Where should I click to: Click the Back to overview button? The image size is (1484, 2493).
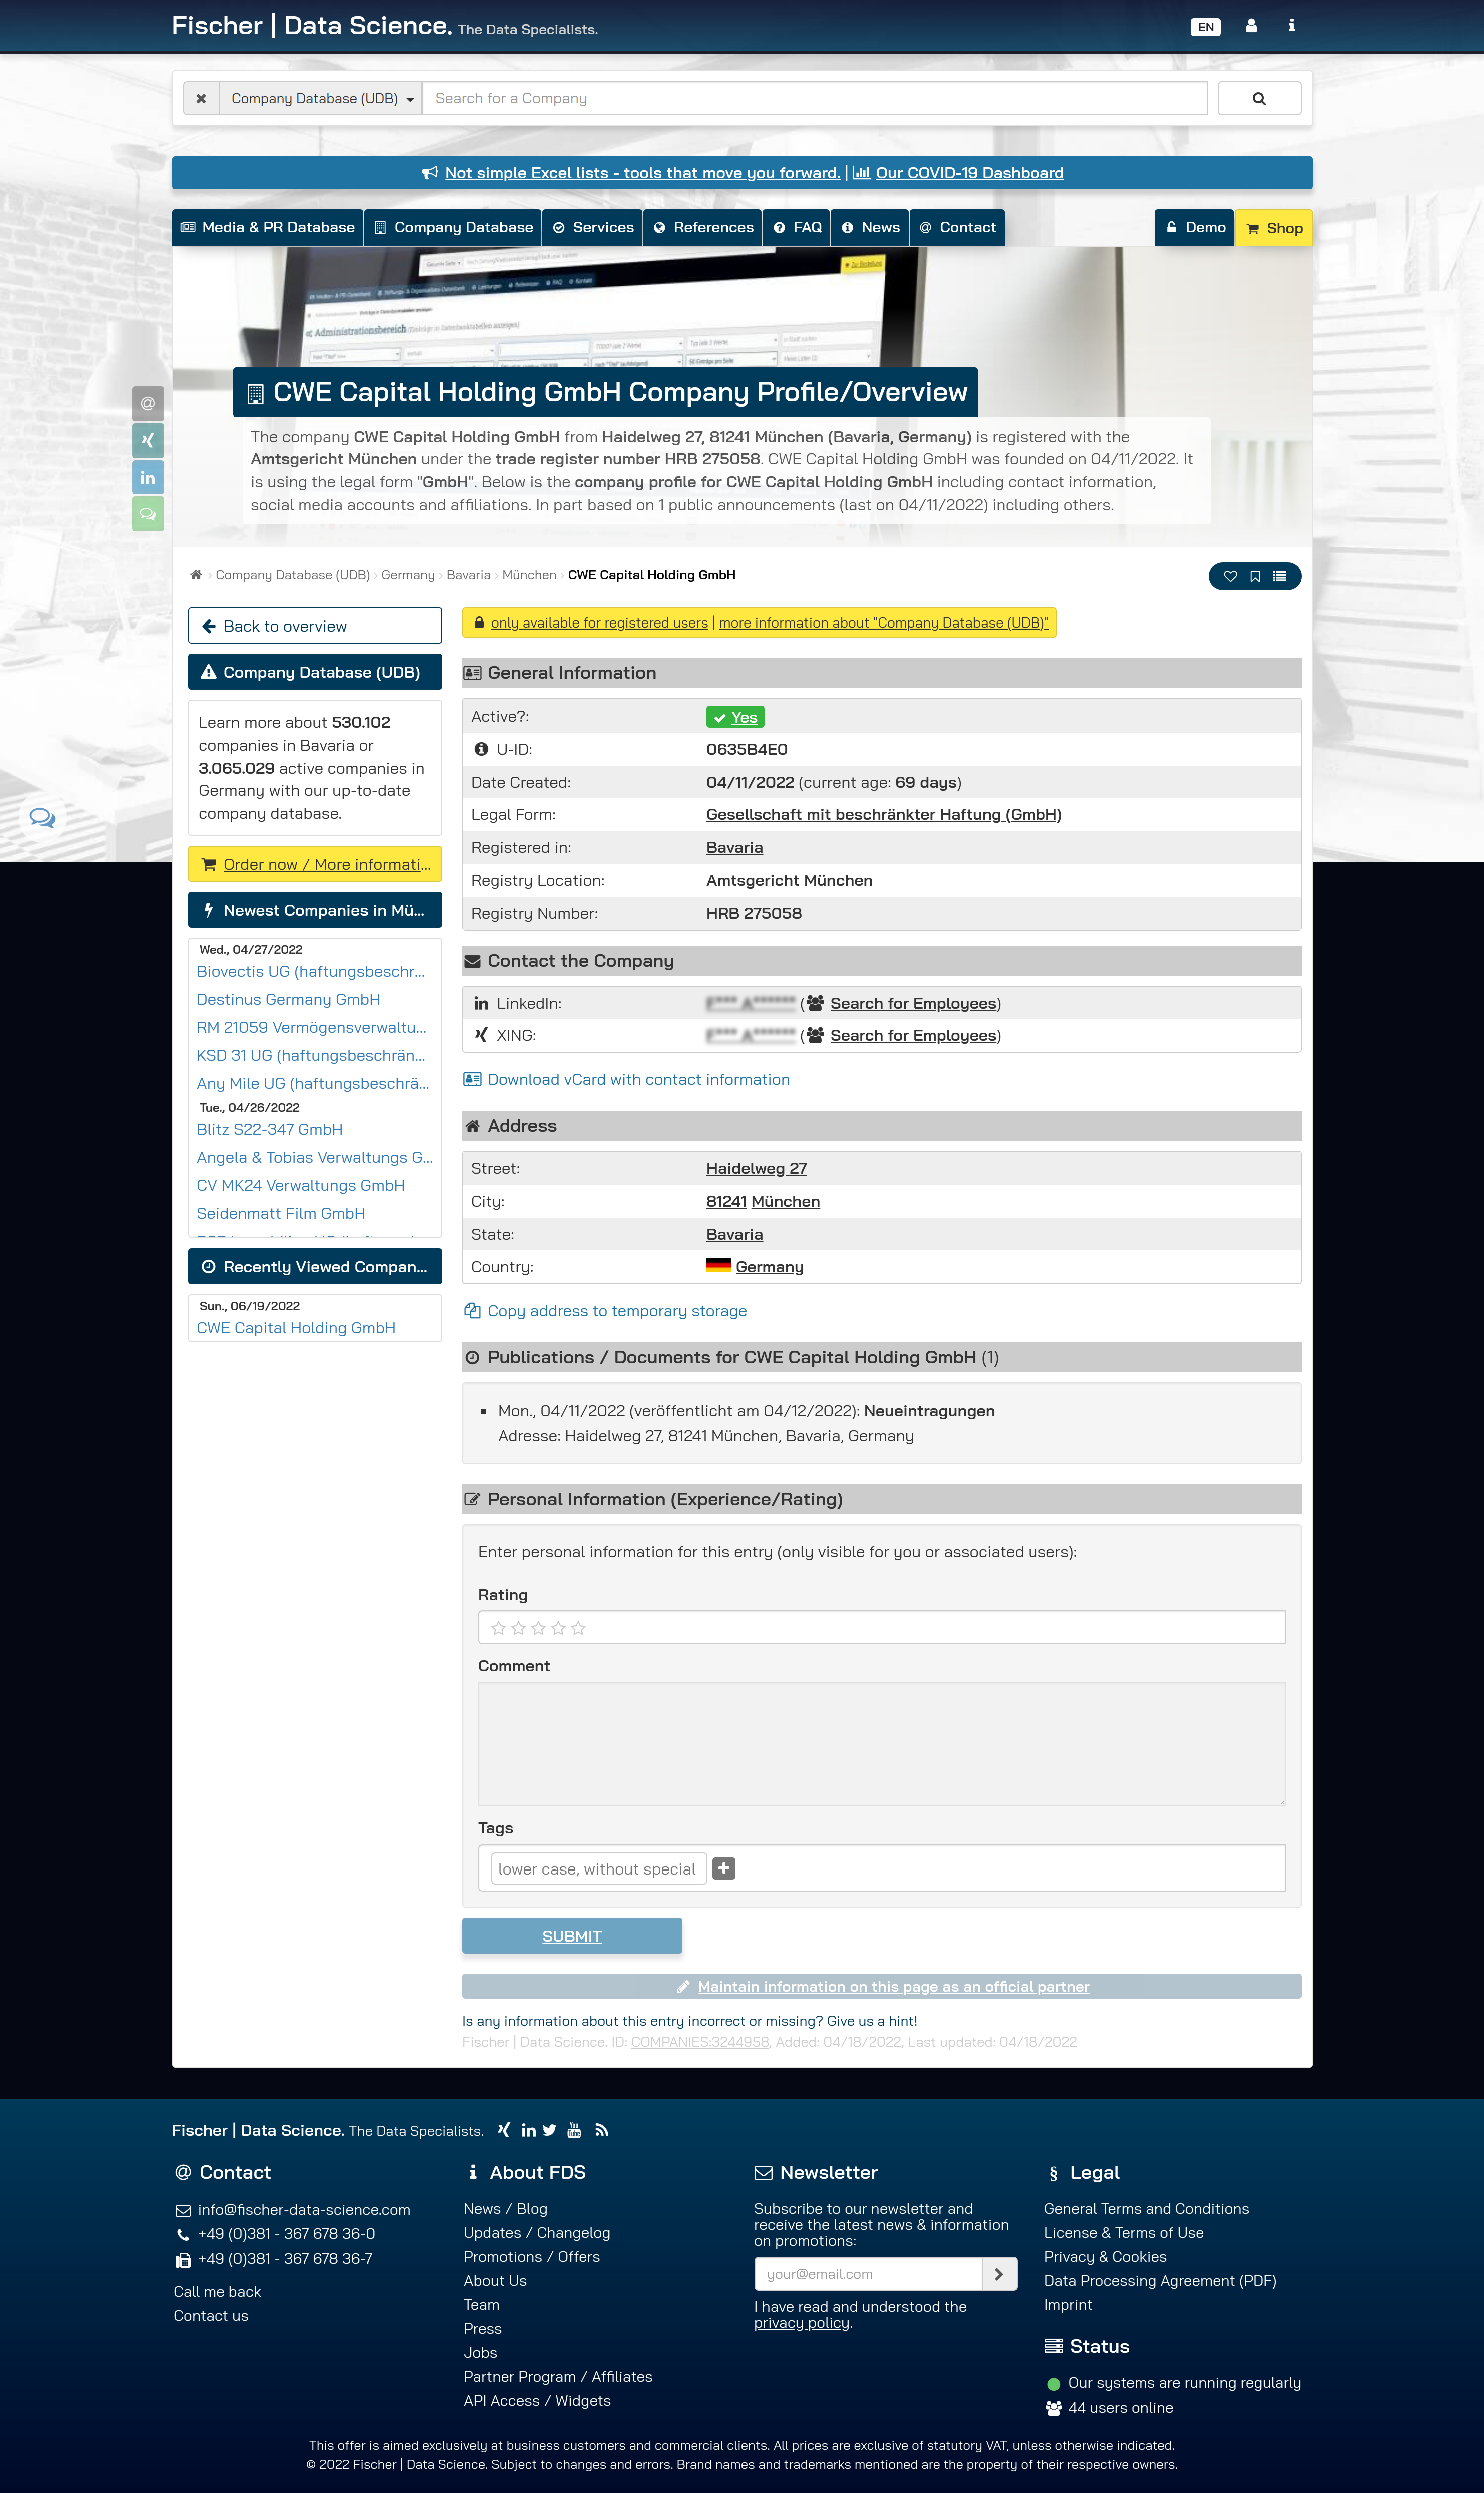click(x=314, y=626)
